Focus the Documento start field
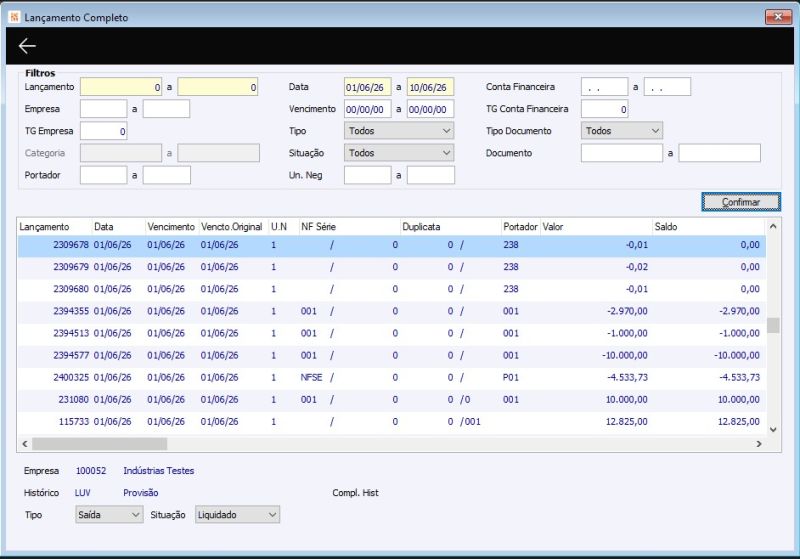The height and width of the screenshot is (559, 800). point(621,153)
